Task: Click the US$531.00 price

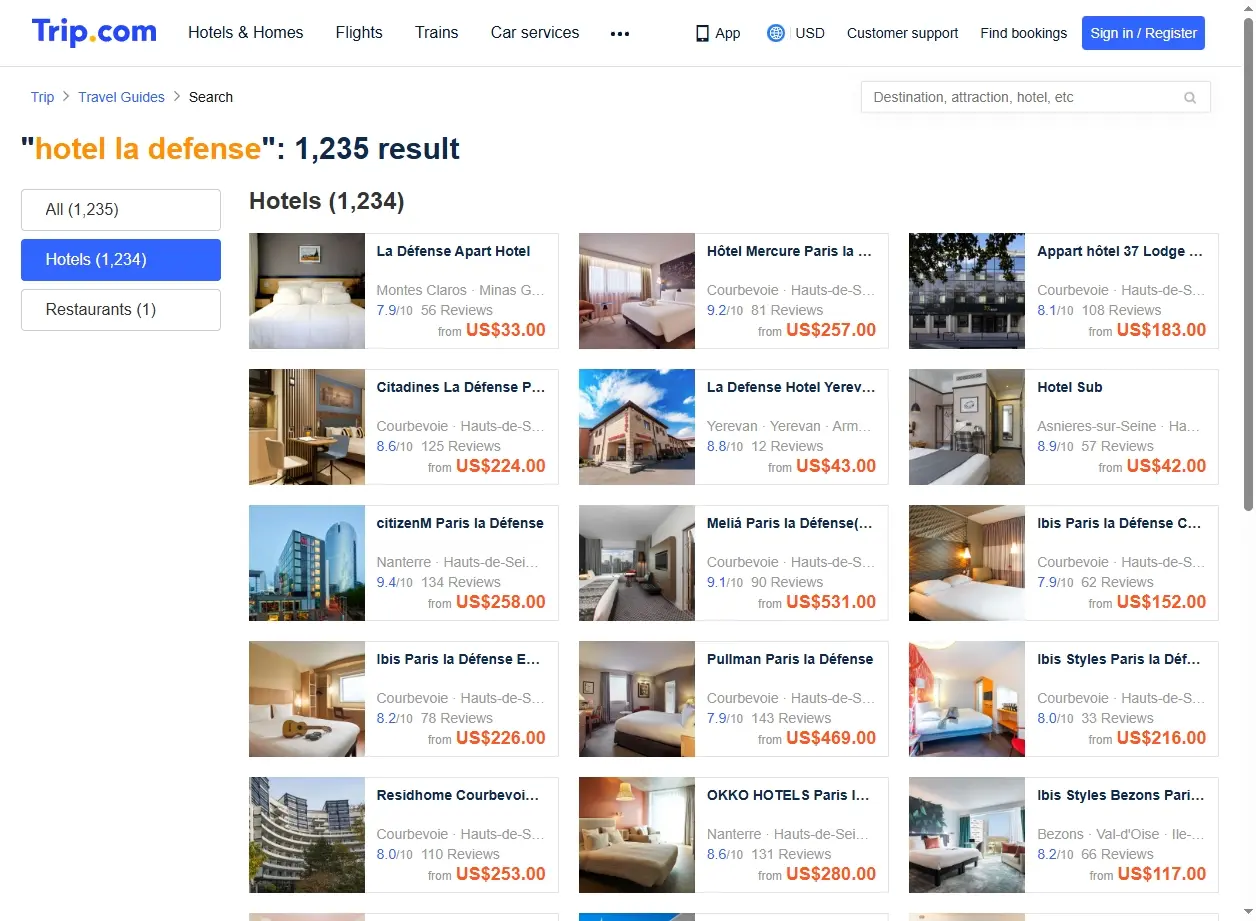Action: click(830, 602)
